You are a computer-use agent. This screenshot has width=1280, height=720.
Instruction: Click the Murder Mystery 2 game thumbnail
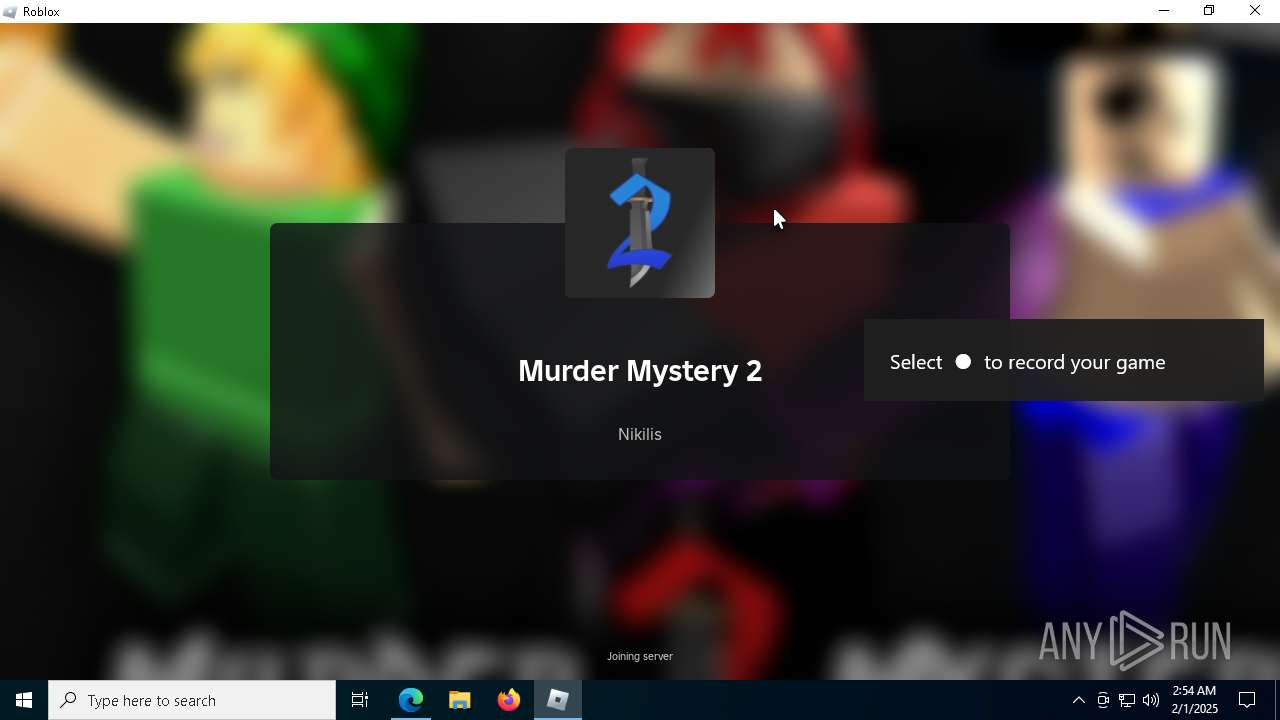[x=640, y=223]
